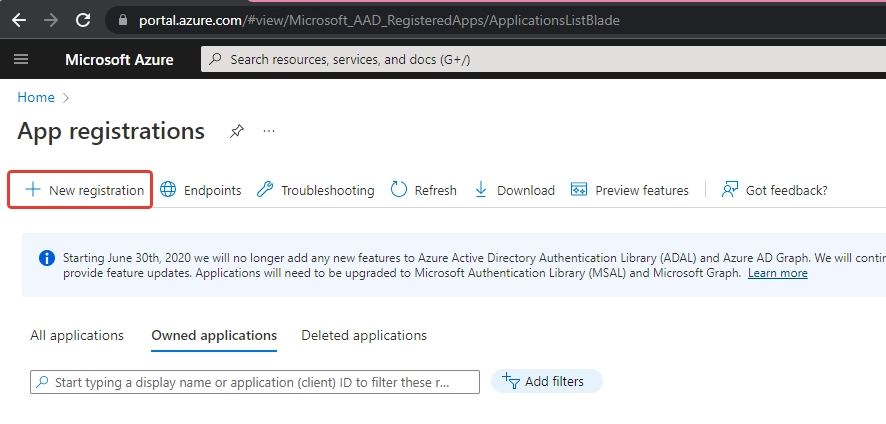The width and height of the screenshot is (886, 424).
Task: Click the browser forward arrow
Action: pos(51,20)
